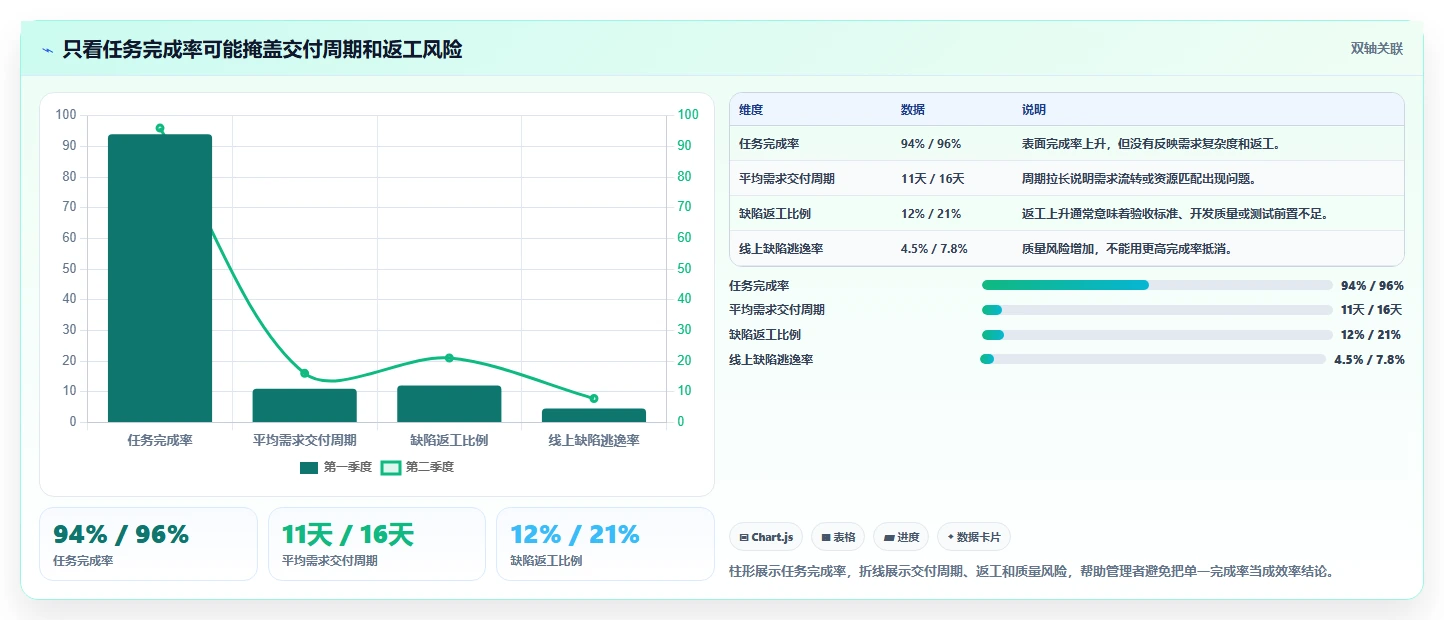1444x620 pixels.
Task: Click the 平均需求交付周期 progress bar
Action: click(1157, 310)
